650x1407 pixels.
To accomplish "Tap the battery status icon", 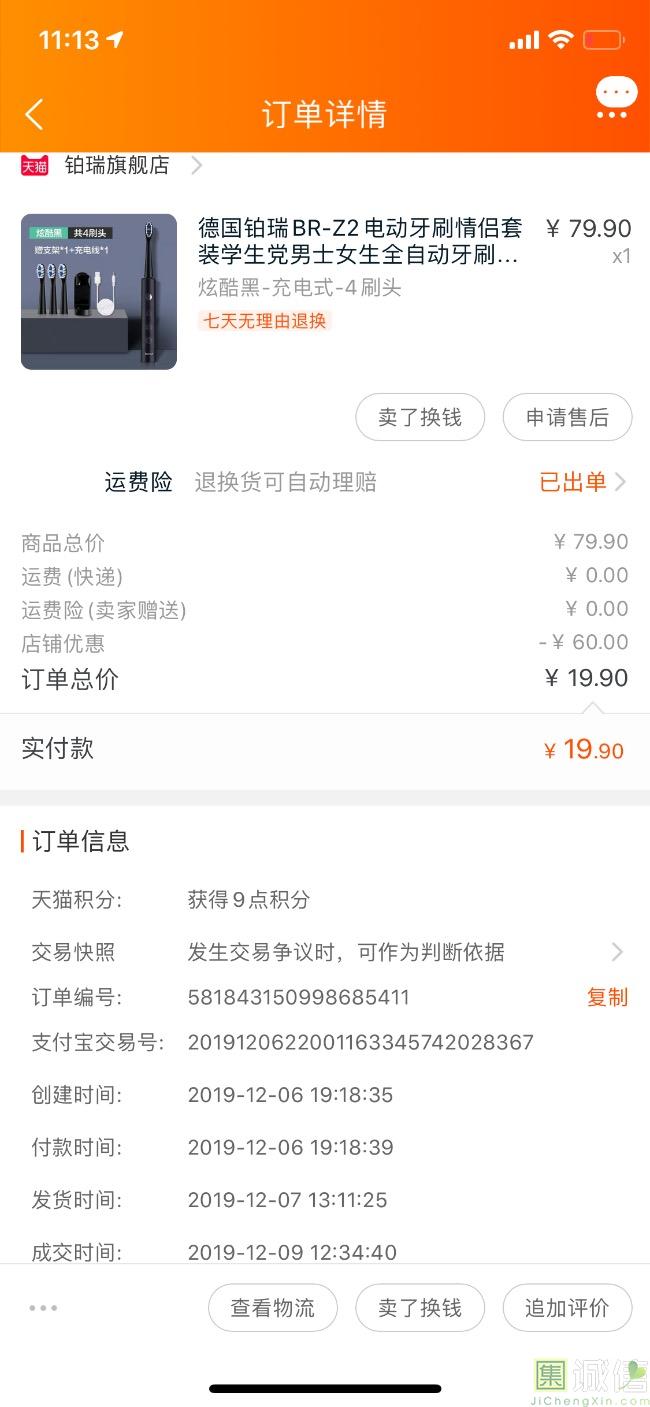I will pos(603,40).
